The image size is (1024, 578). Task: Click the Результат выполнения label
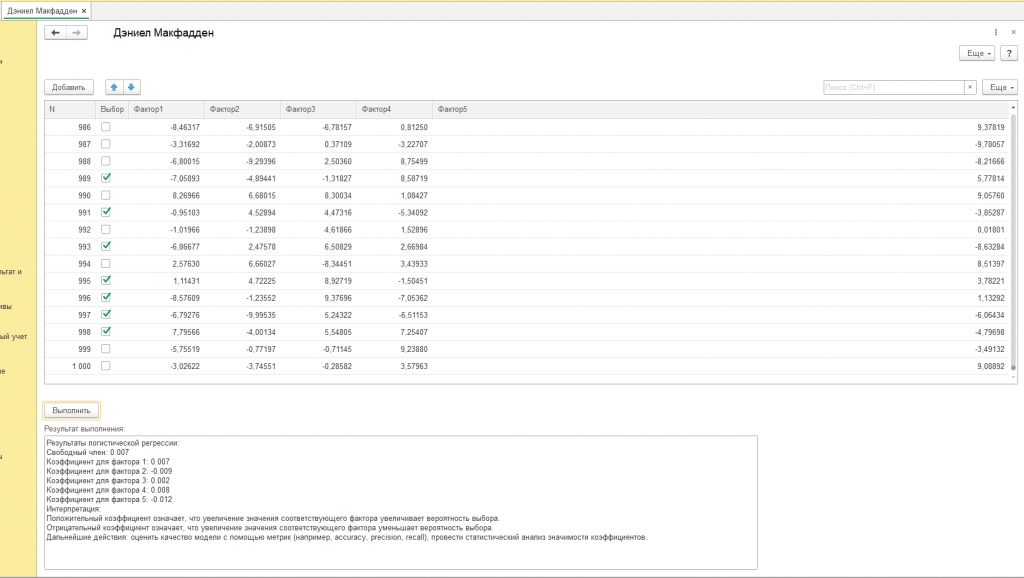84,429
